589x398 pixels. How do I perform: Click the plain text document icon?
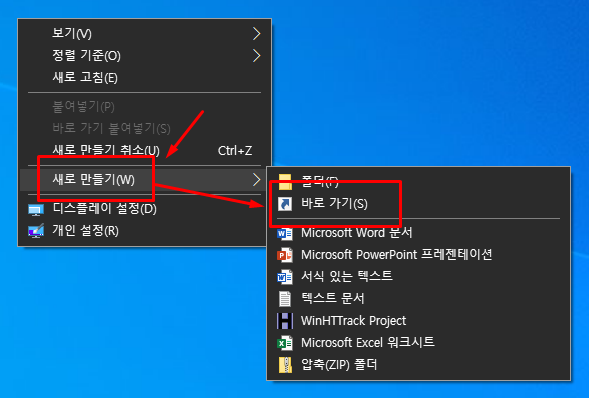pyautogui.click(x=285, y=299)
